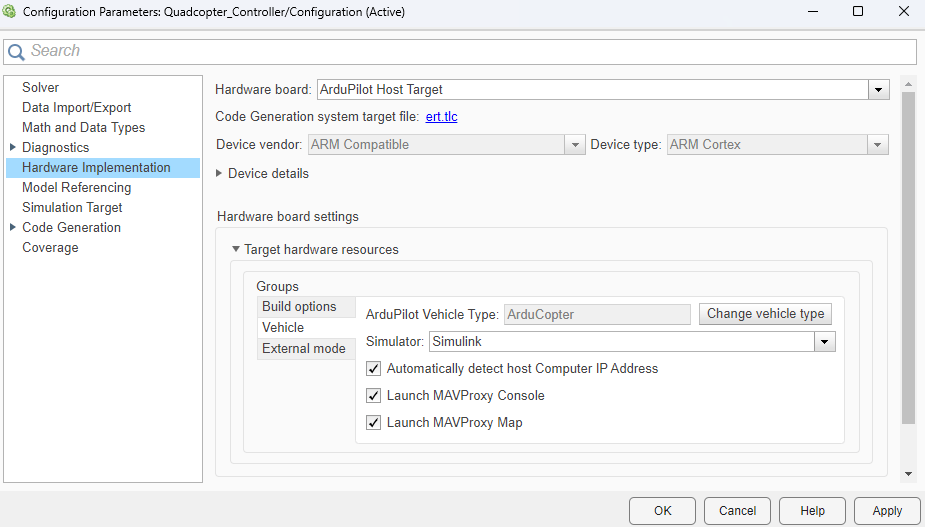Image resolution: width=925 pixels, height=527 pixels.
Task: Click the search magnifier icon
Action: (16, 52)
